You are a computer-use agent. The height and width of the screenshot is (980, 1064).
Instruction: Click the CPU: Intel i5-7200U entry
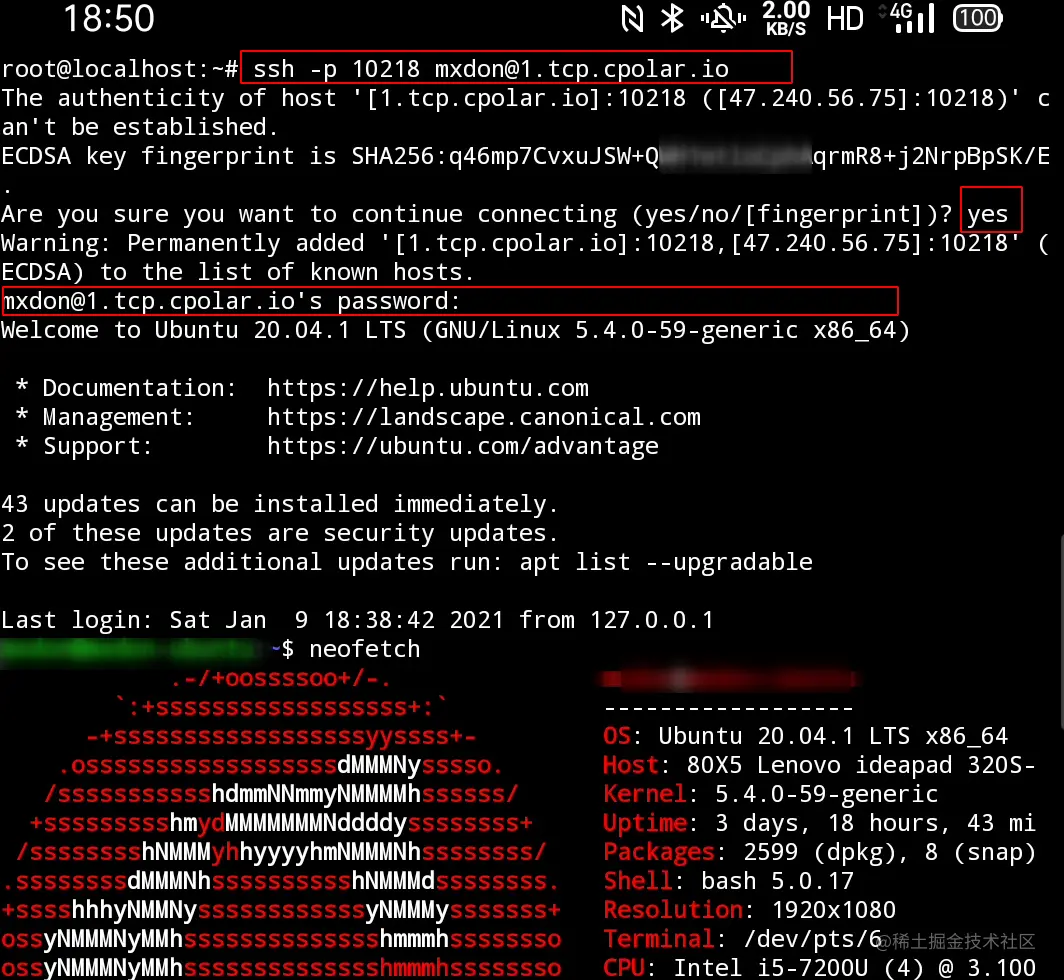point(819,967)
